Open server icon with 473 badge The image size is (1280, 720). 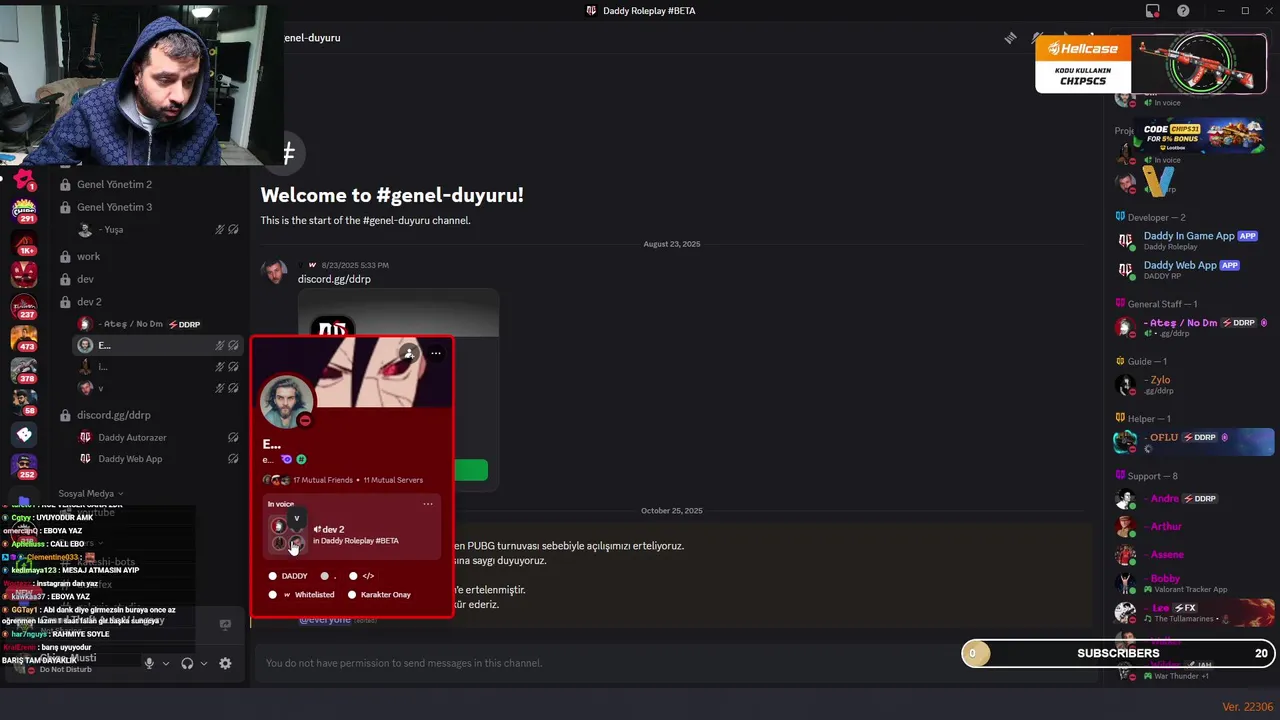click(24, 338)
